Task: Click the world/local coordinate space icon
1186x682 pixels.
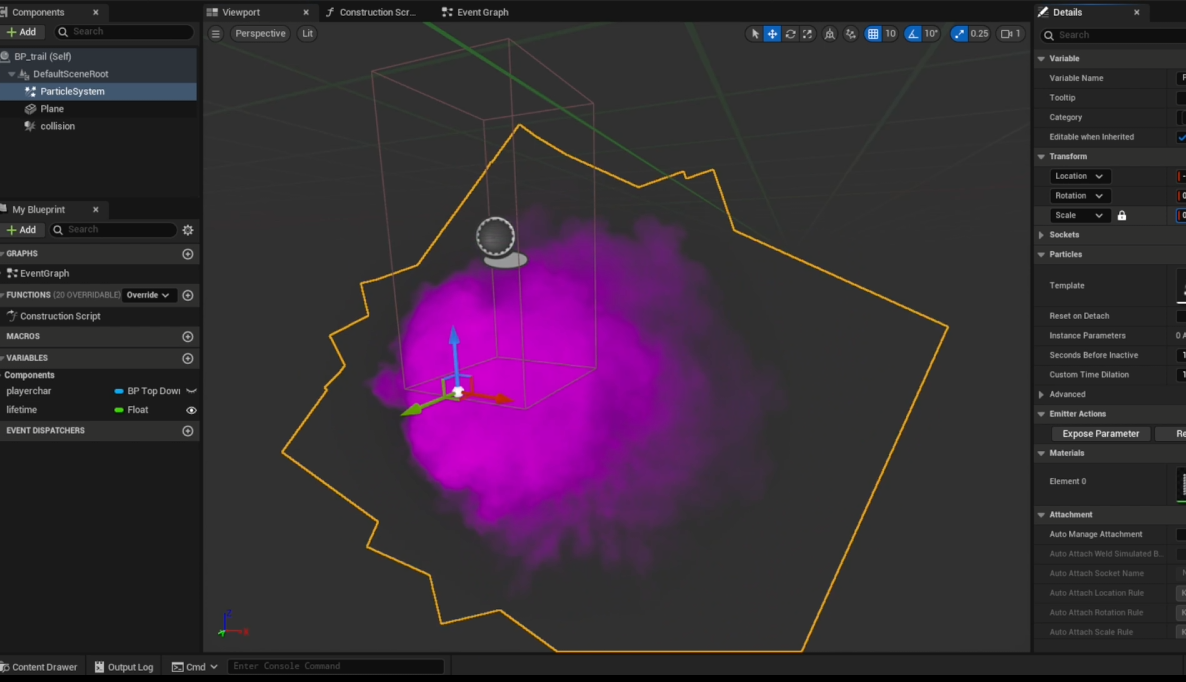Action: pos(830,34)
